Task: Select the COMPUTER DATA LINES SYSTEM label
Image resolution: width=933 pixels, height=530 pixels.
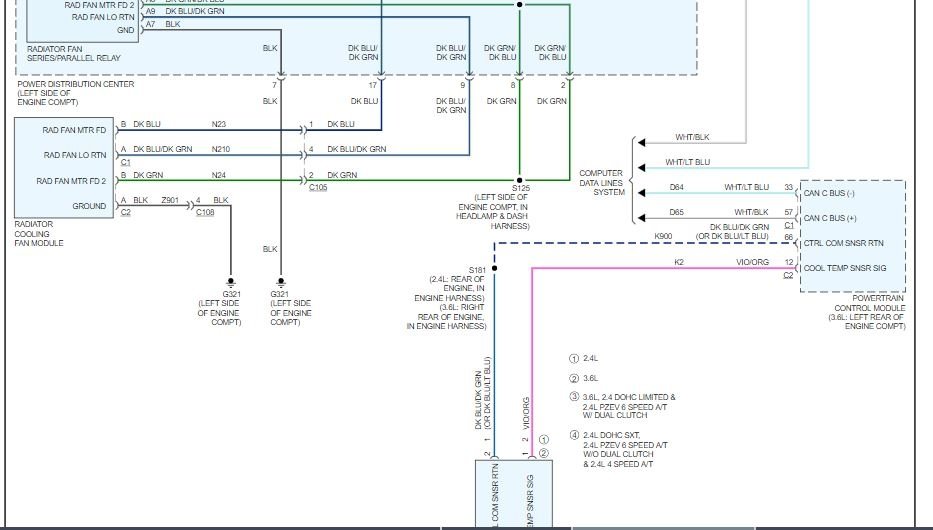Action: [602, 183]
